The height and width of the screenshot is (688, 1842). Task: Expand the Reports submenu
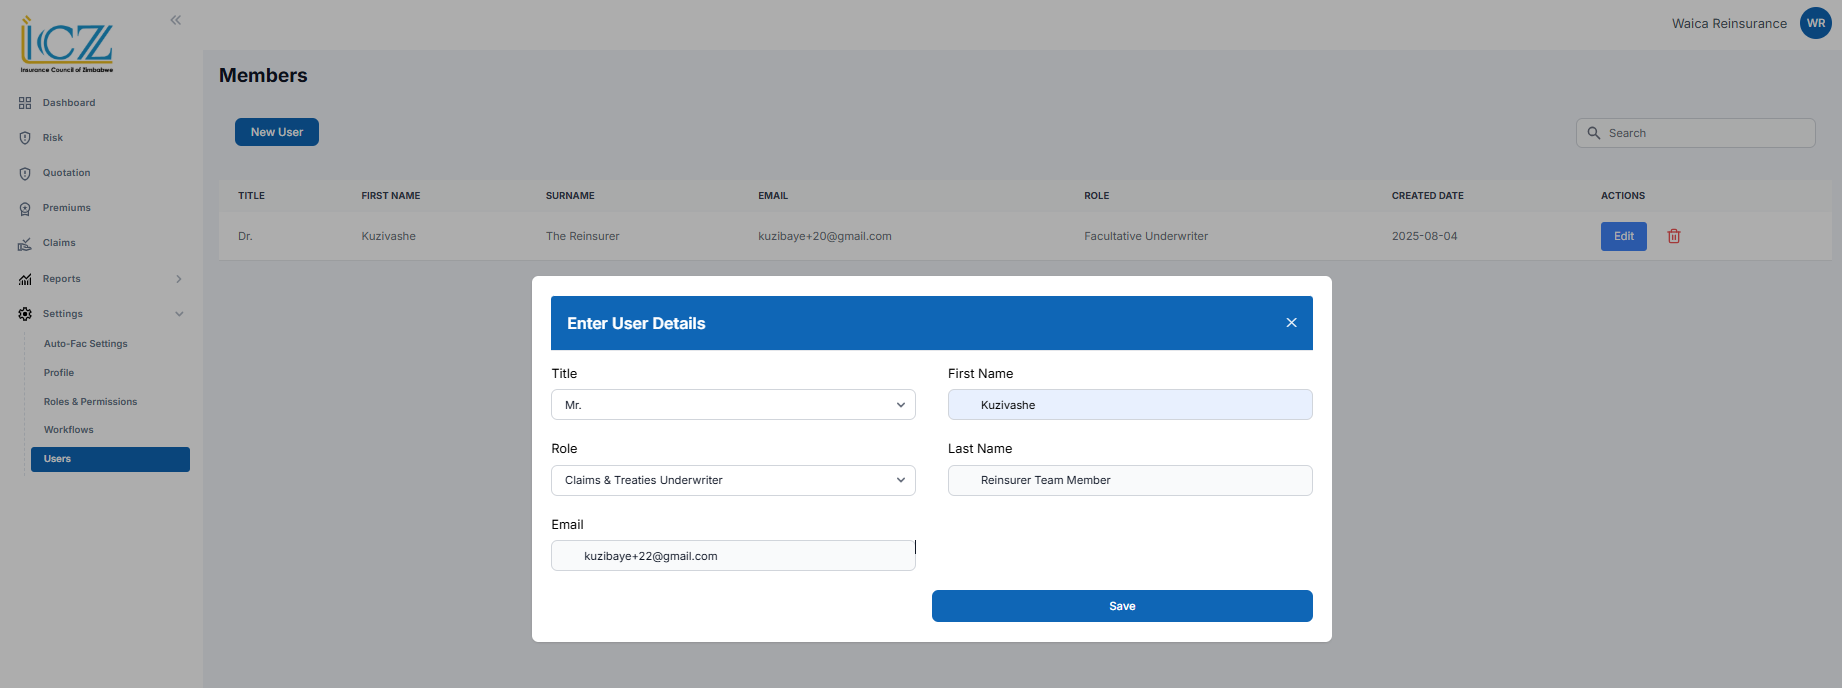click(179, 279)
